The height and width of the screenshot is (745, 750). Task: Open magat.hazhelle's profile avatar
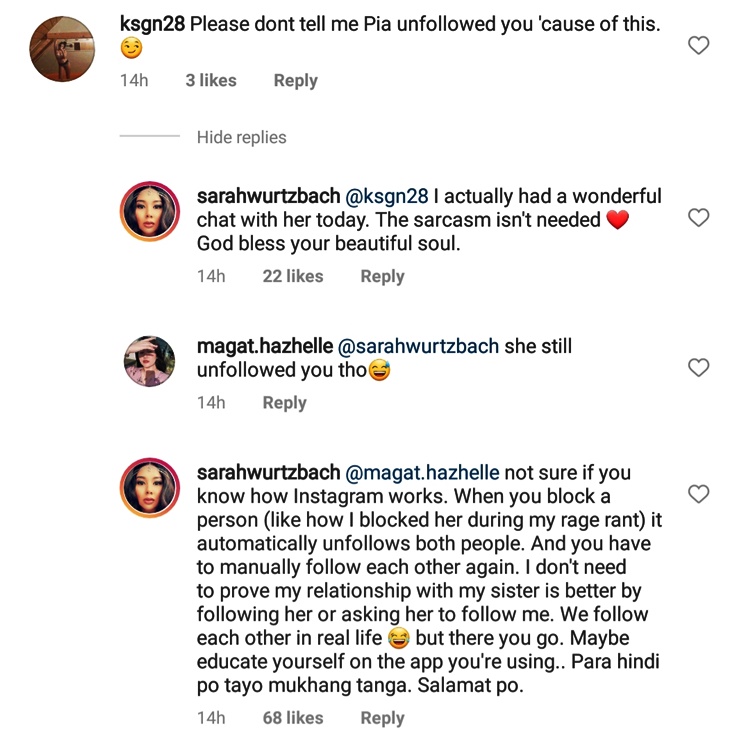tap(150, 361)
